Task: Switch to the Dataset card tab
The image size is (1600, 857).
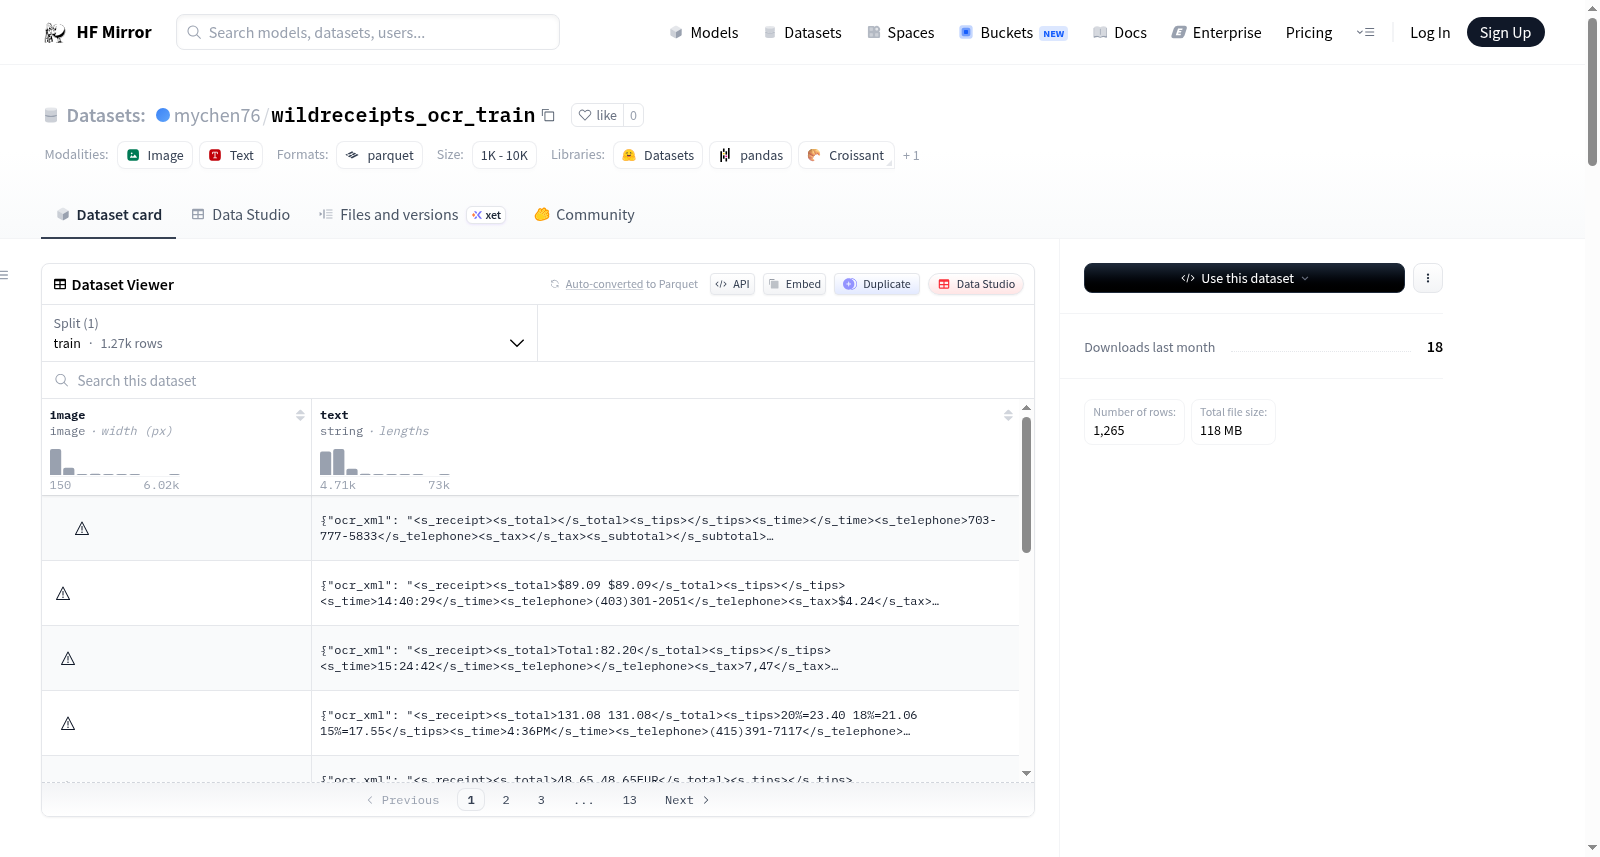Action: coord(109,215)
